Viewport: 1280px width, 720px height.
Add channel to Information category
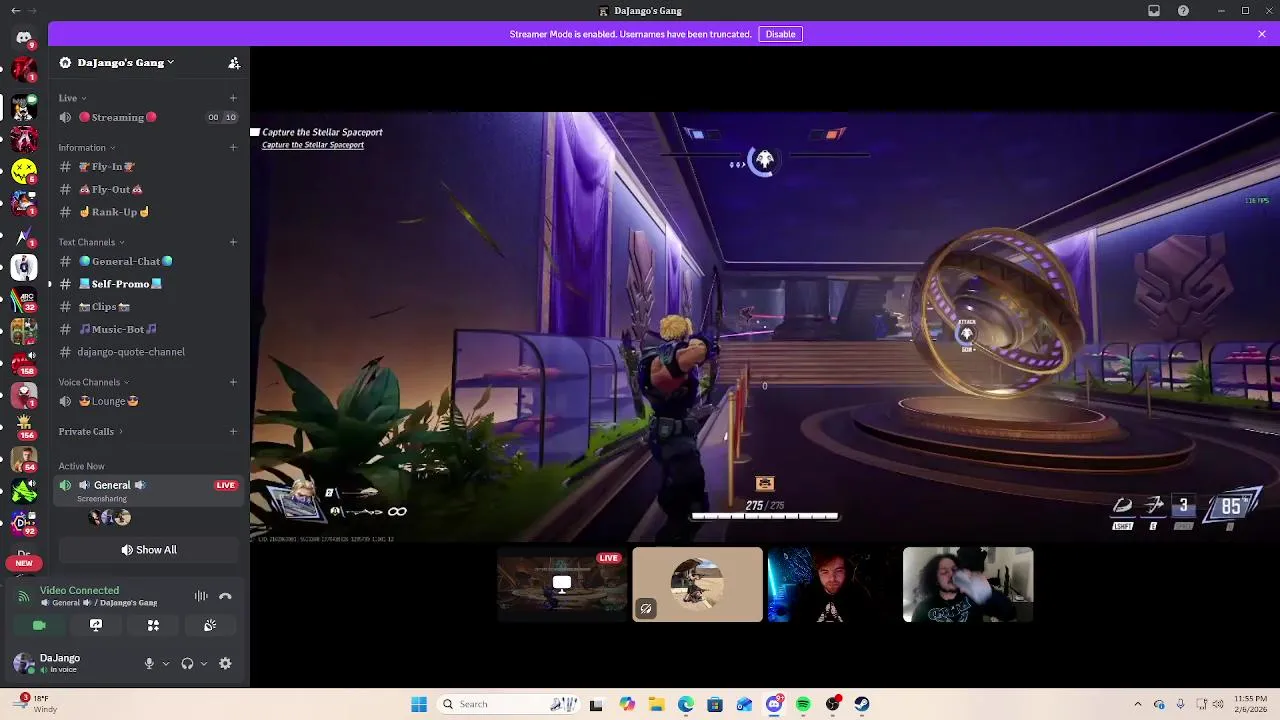pyautogui.click(x=233, y=148)
